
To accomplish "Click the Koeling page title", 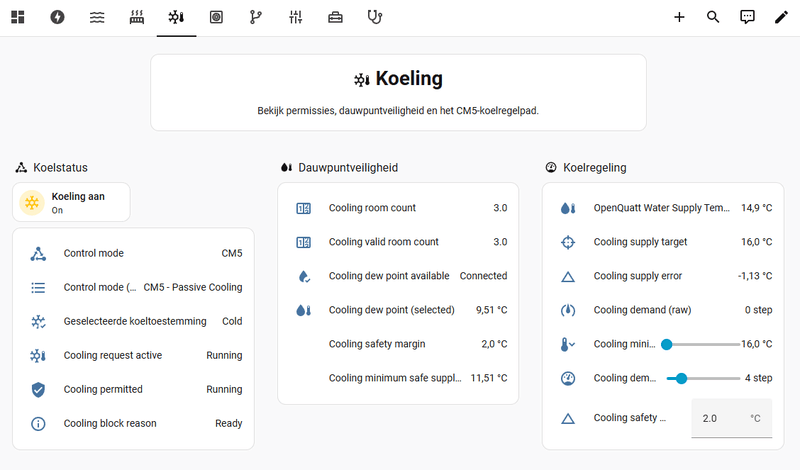I will (409, 79).
